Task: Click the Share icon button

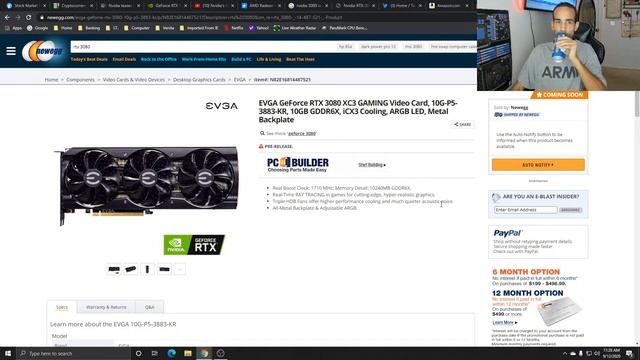Action: point(463,124)
